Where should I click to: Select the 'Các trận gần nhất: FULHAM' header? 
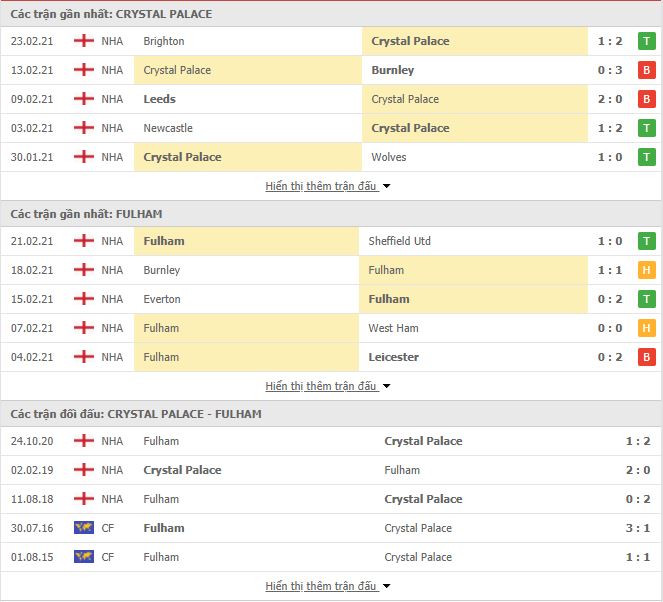pos(86,214)
